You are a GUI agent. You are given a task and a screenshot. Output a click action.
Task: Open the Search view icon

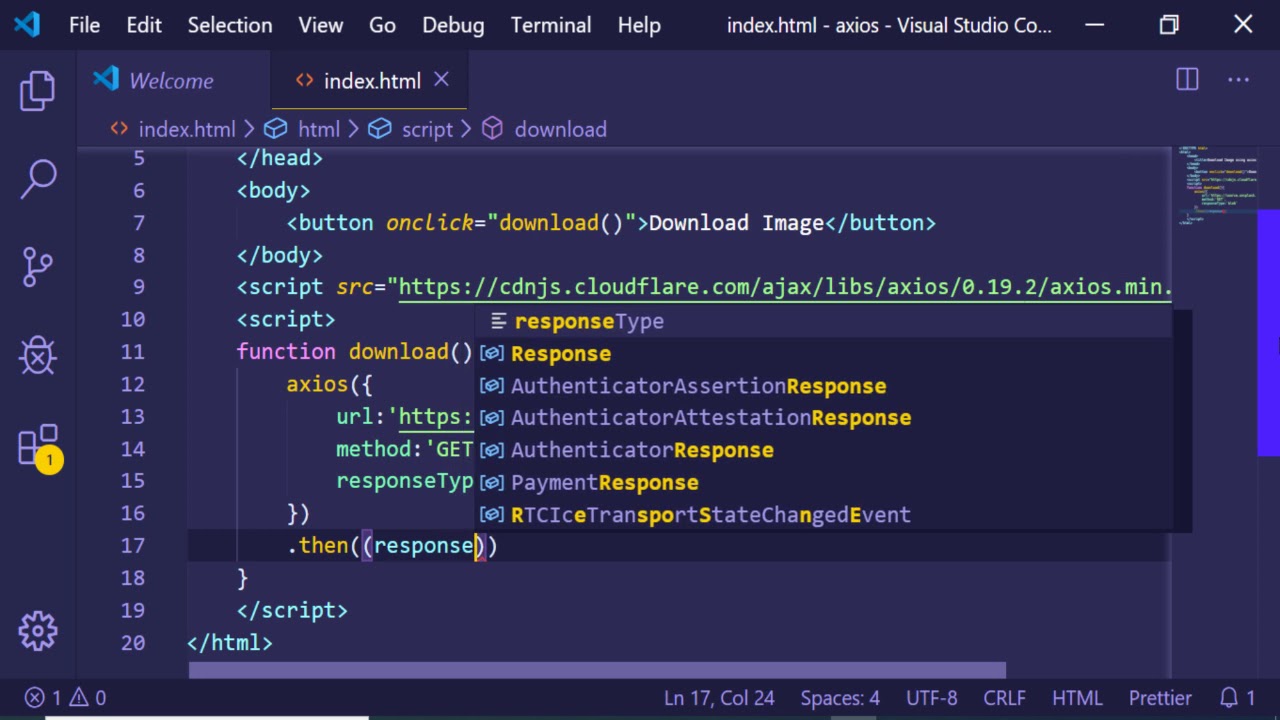click(38, 179)
